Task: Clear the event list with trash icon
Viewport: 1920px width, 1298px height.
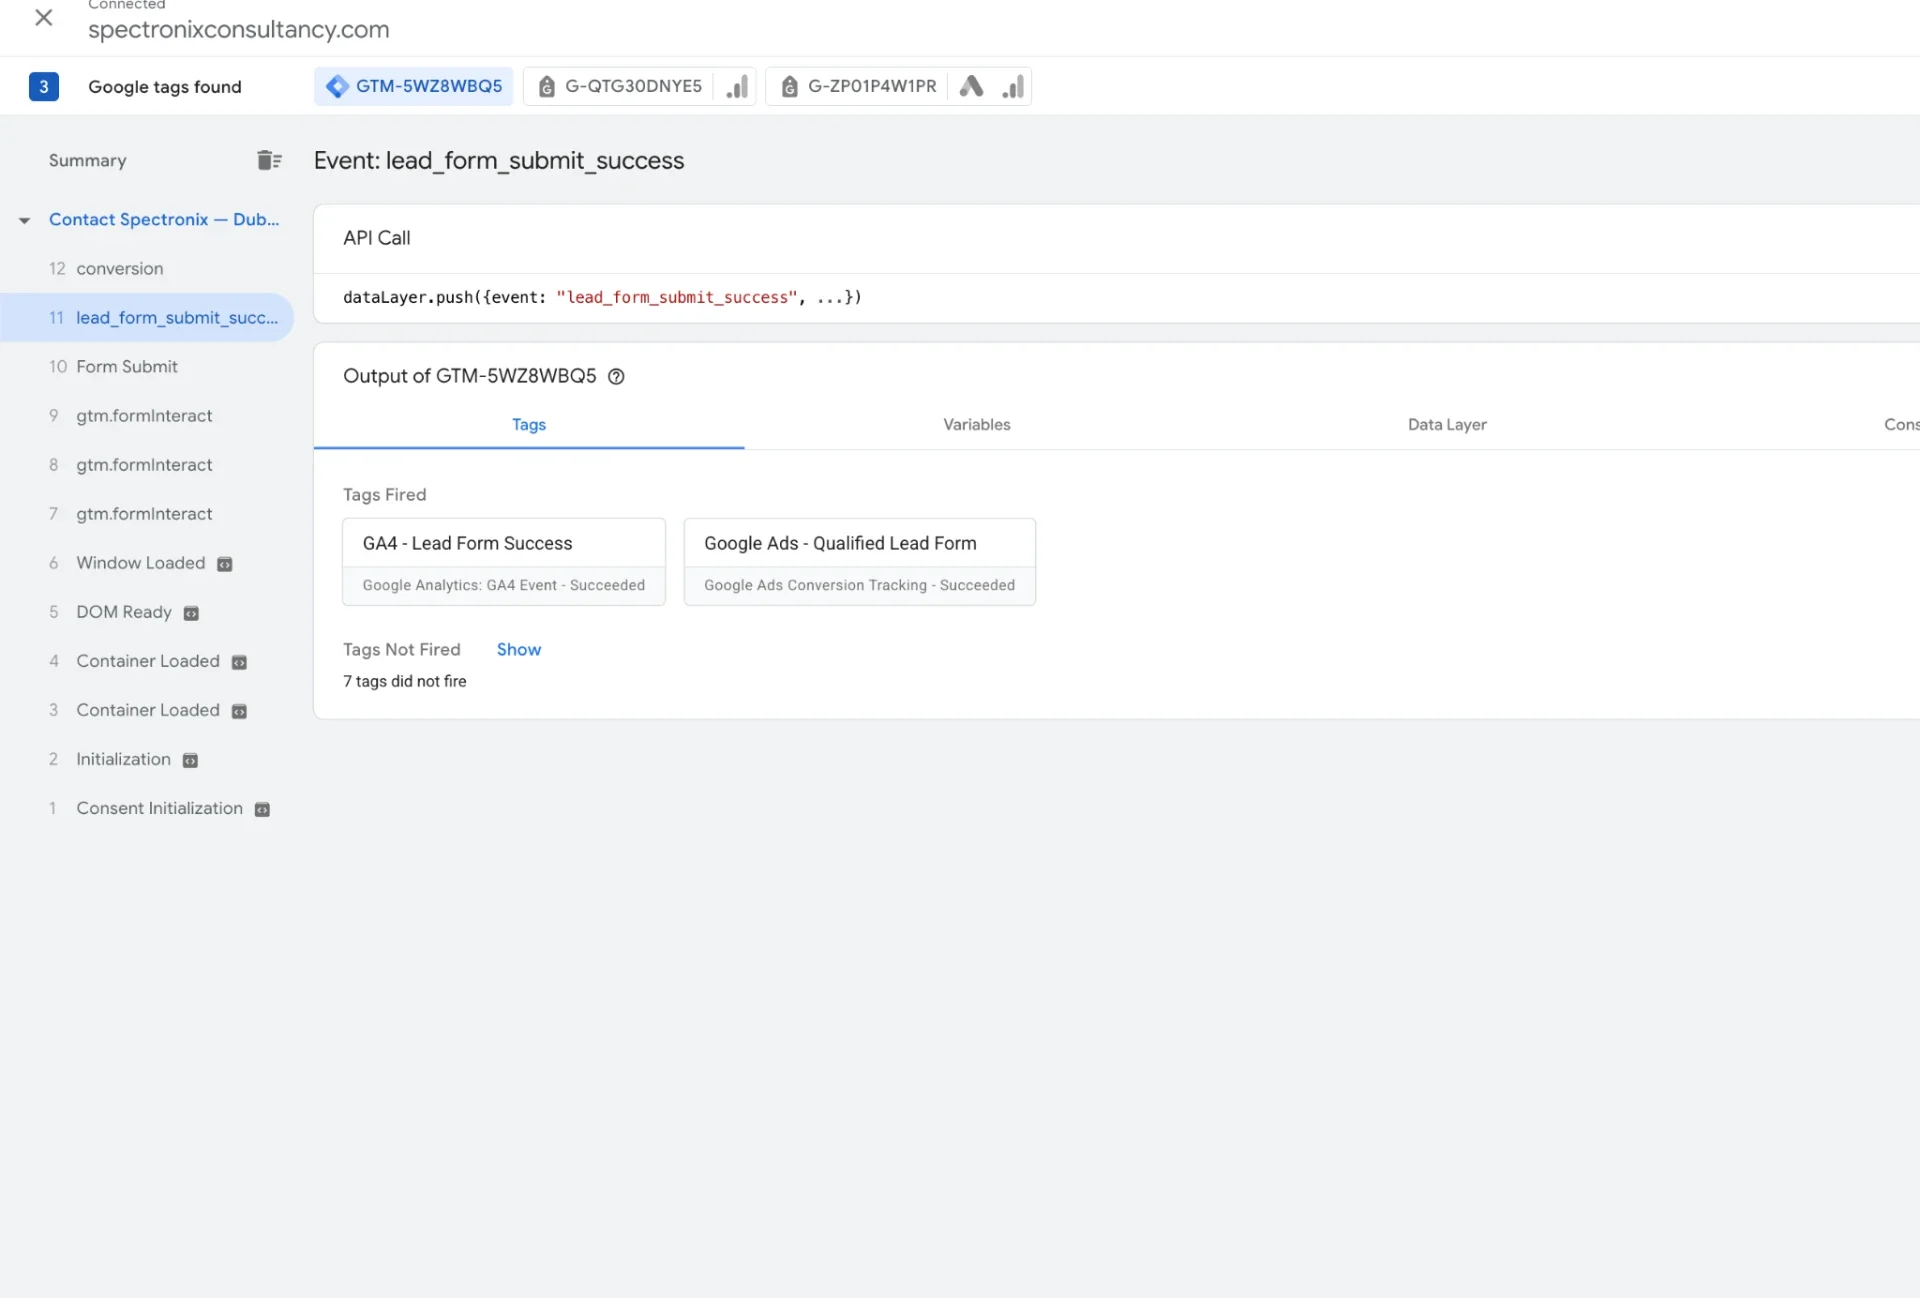Action: click(x=269, y=160)
